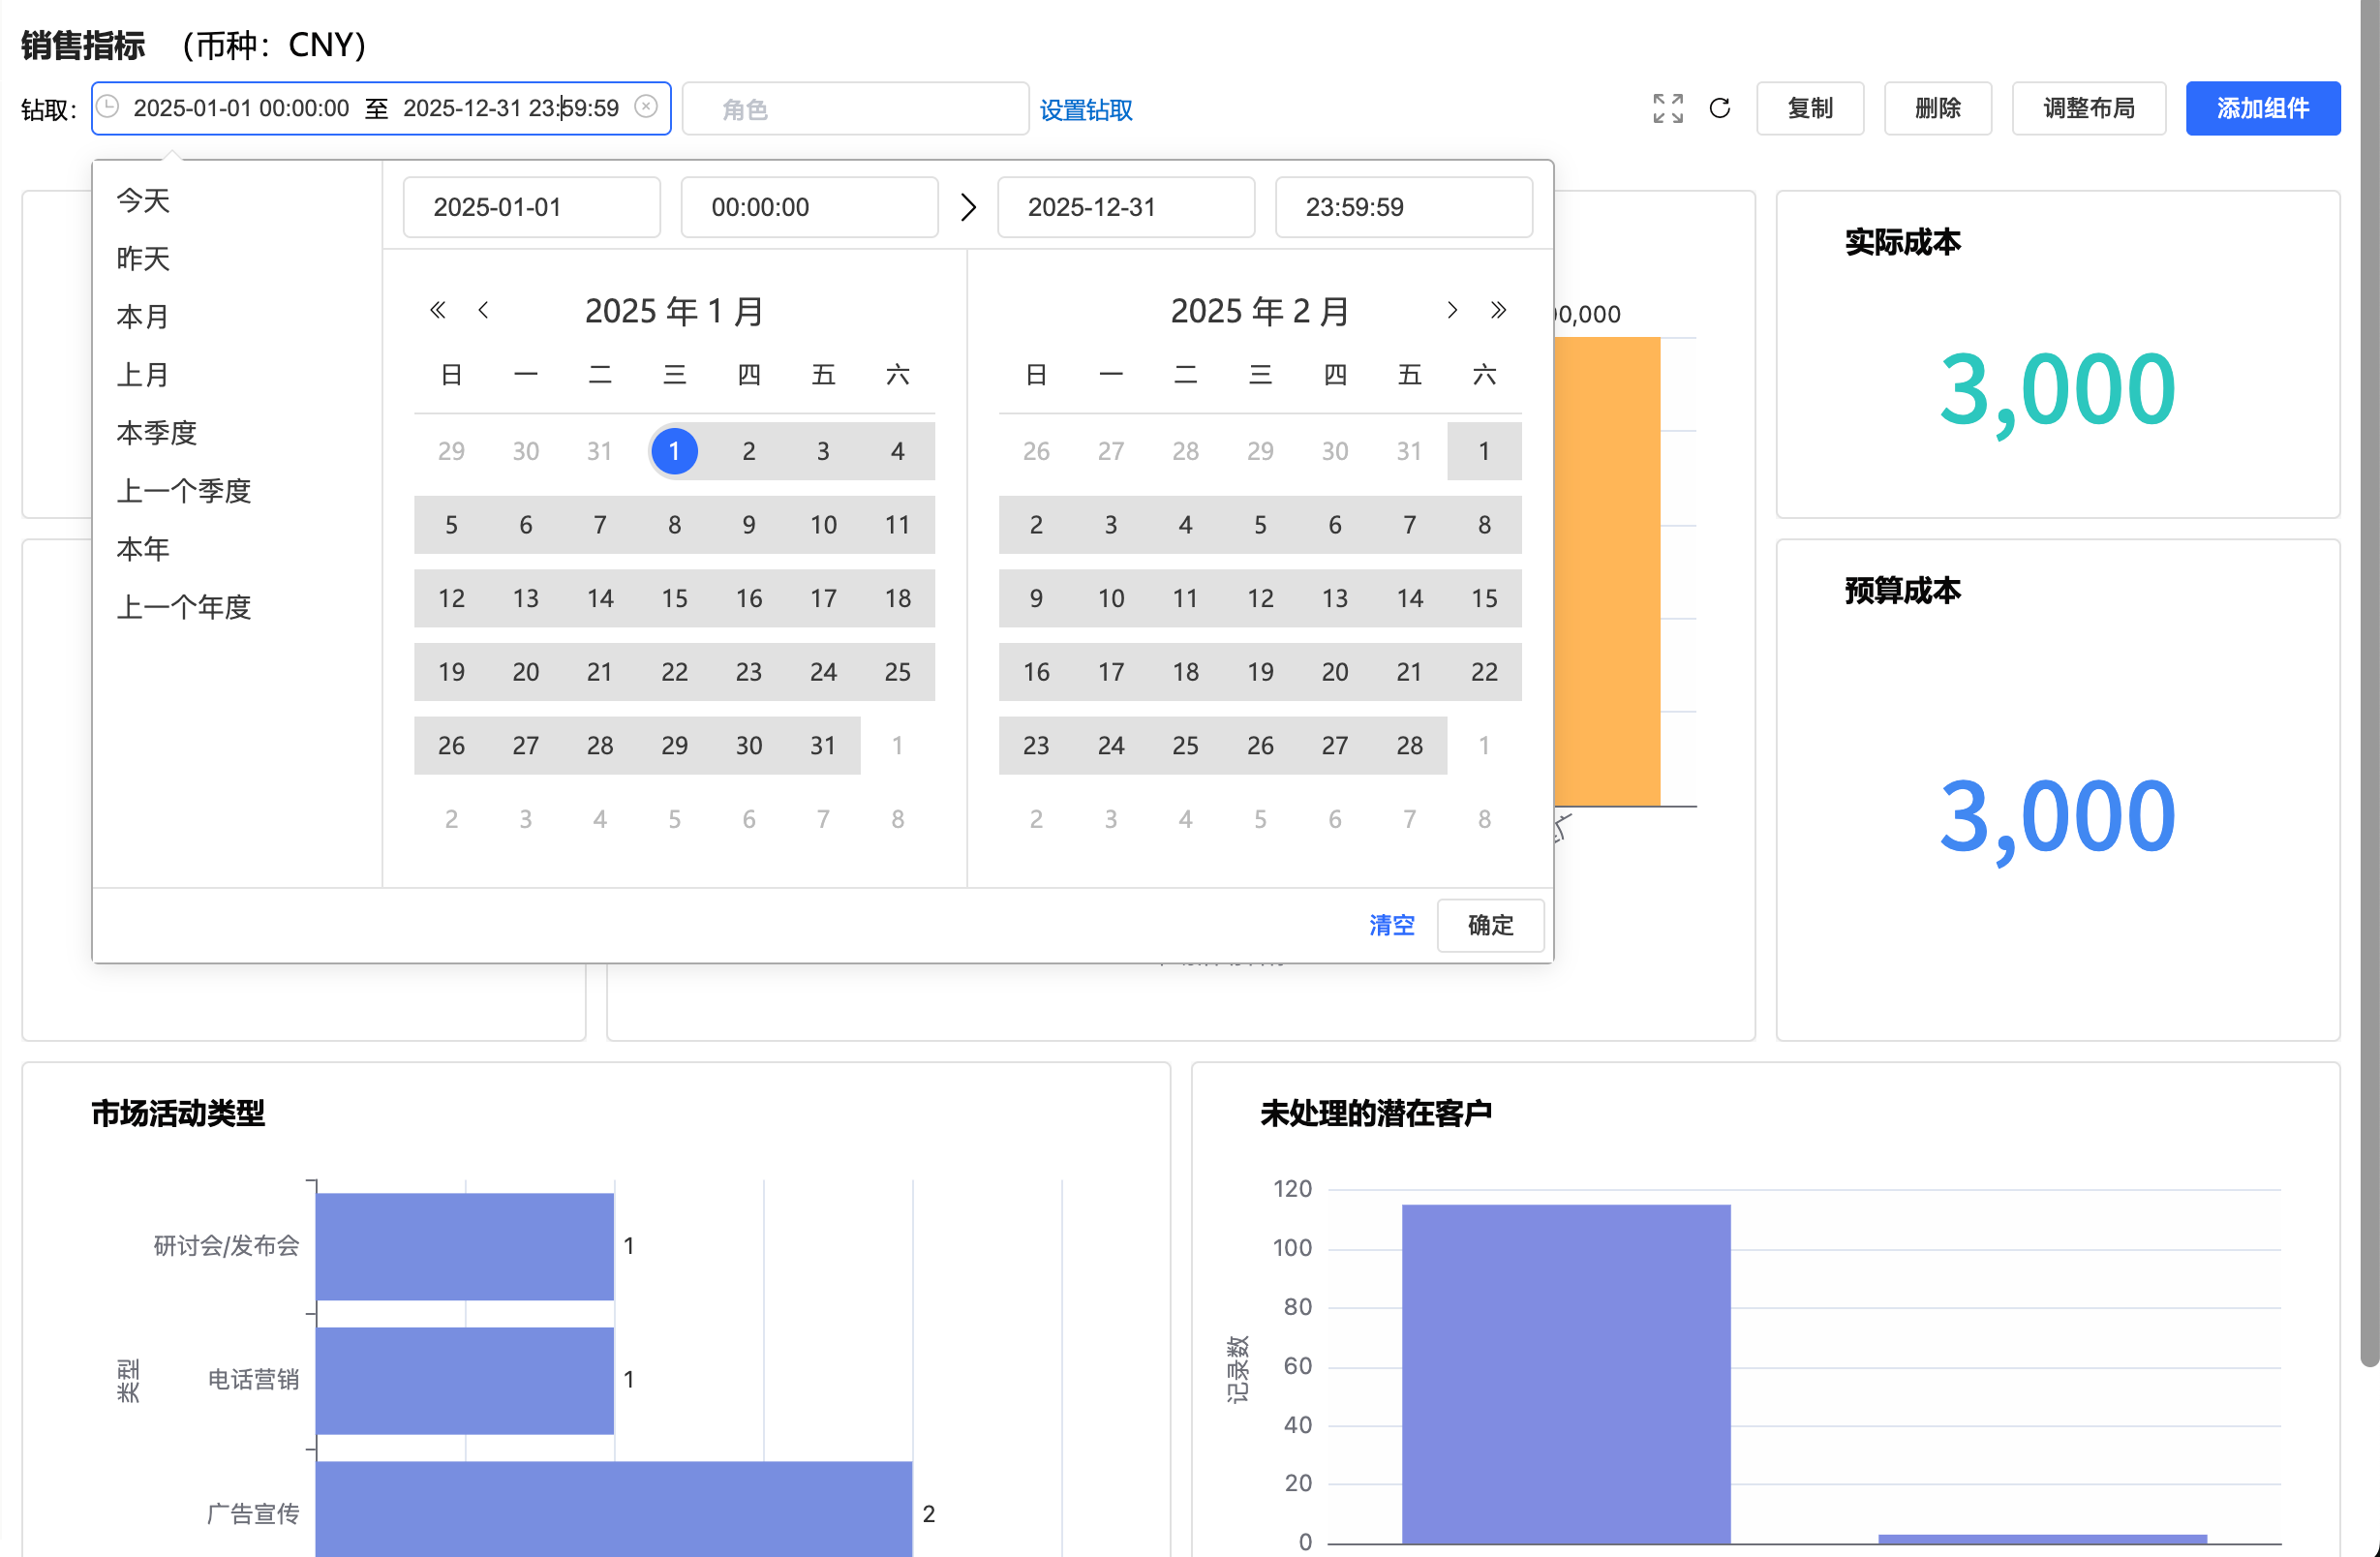The width and height of the screenshot is (2380, 1557).
Task: Click the 00:00:00 start time field
Action: pyautogui.click(x=808, y=207)
